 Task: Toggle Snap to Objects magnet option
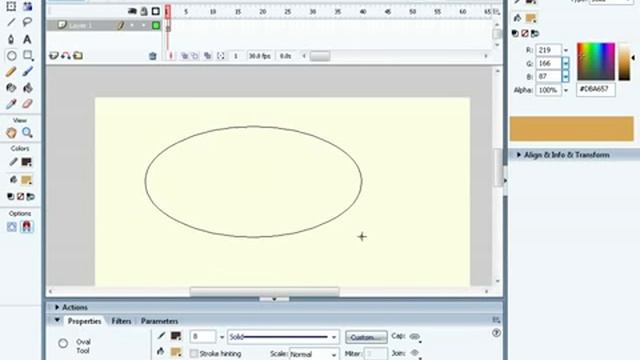(x=27, y=227)
